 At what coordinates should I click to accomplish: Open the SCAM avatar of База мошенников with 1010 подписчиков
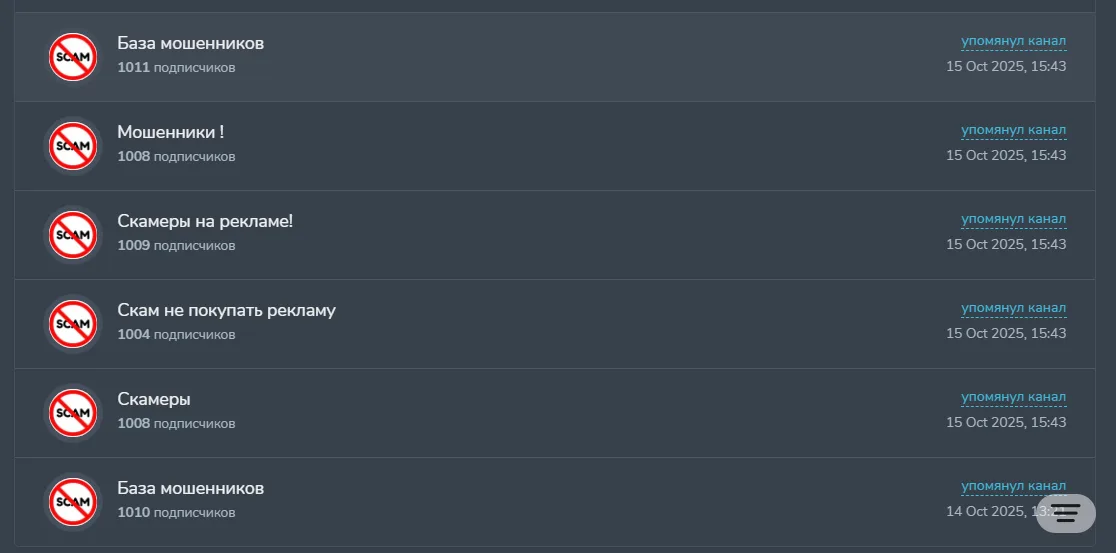pyautogui.click(x=73, y=502)
